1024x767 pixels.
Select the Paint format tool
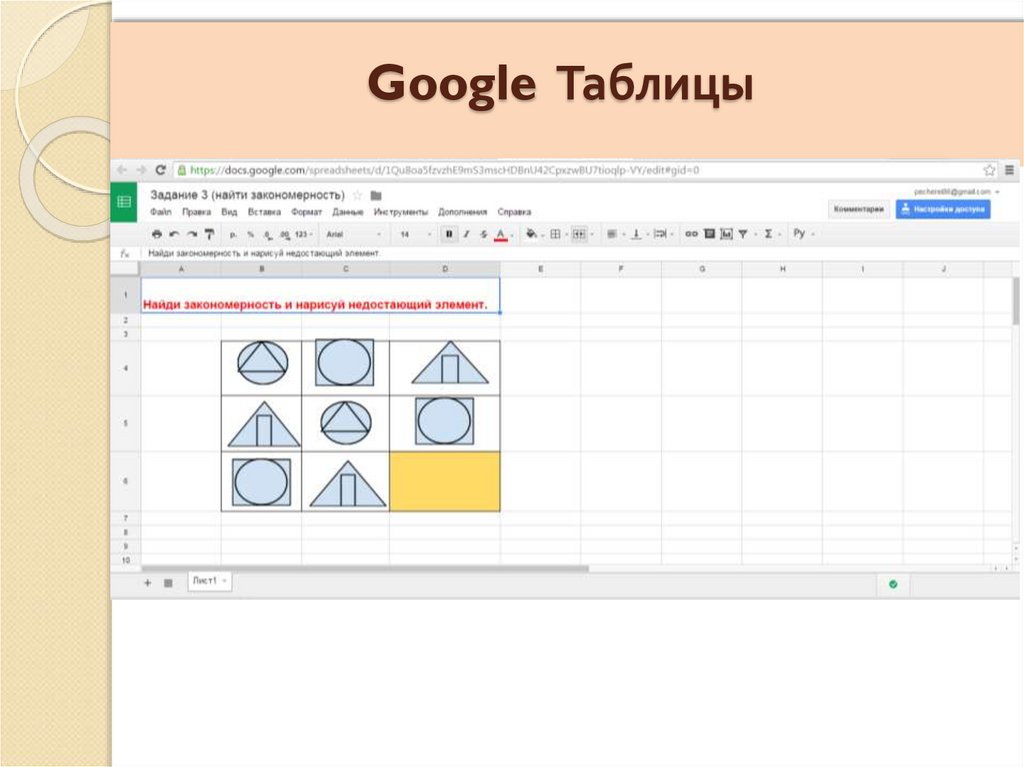[x=209, y=234]
